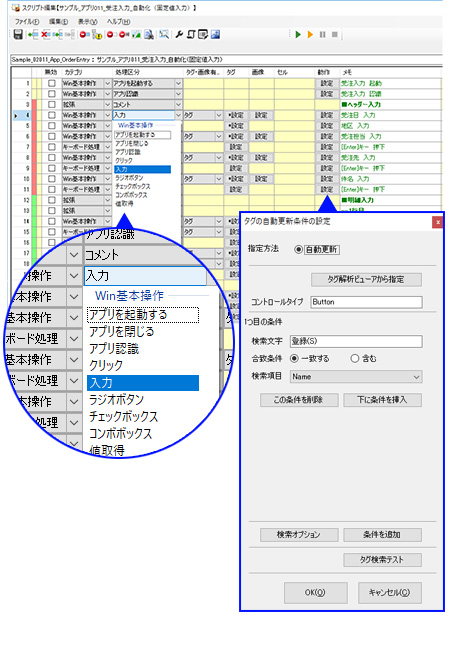Click the blue picture toolbar icon
Image resolution: width=450 pixels, height=650 pixels.
click(215, 34)
